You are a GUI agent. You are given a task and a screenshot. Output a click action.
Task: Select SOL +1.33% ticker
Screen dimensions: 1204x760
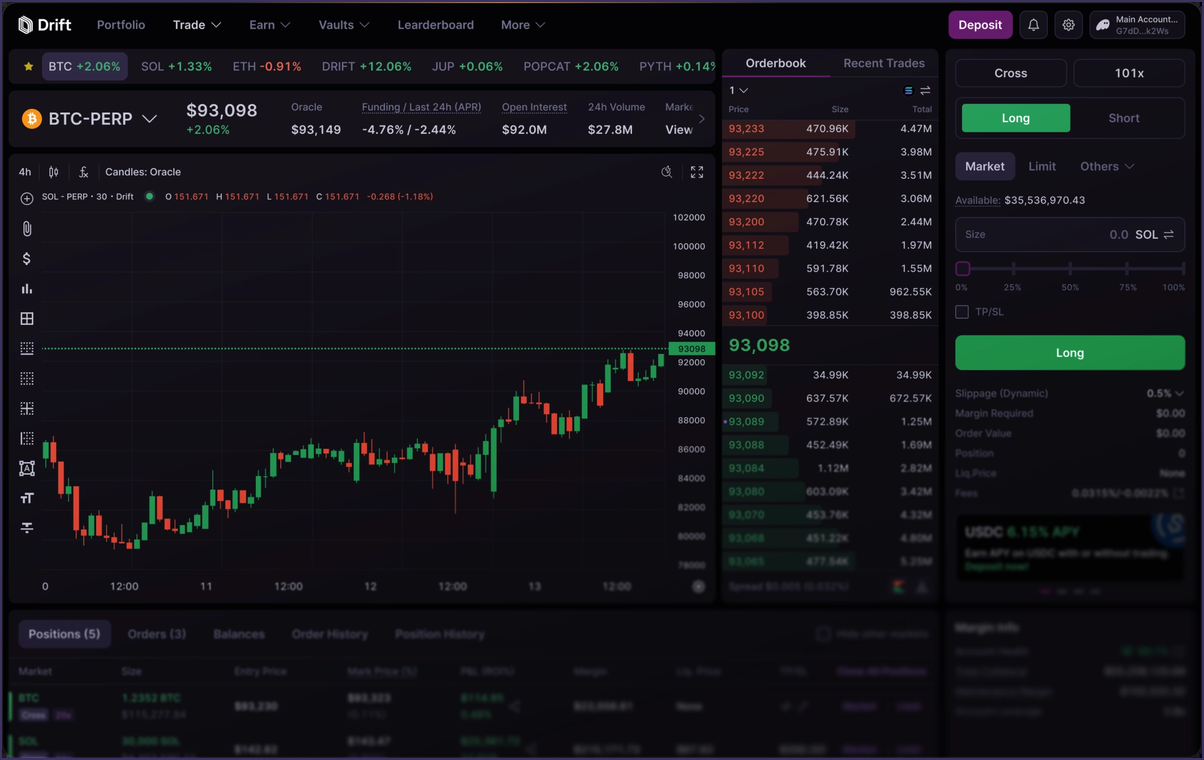click(176, 67)
